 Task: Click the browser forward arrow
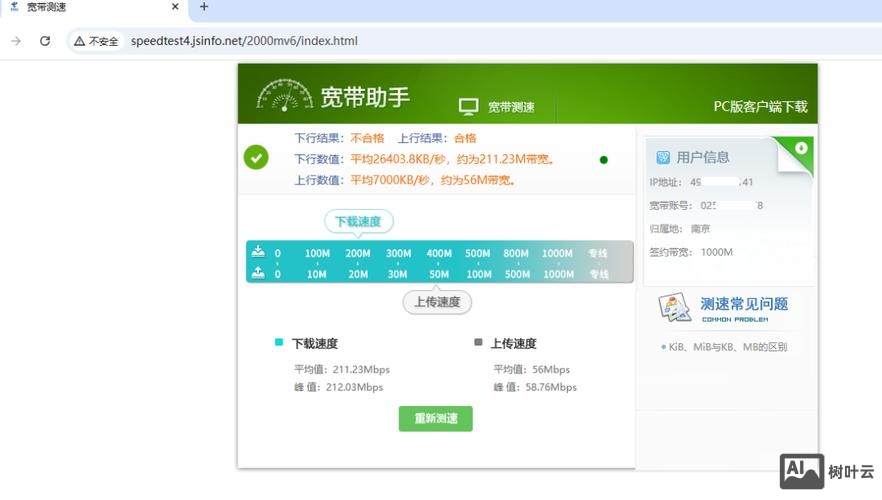pyautogui.click(x=16, y=41)
